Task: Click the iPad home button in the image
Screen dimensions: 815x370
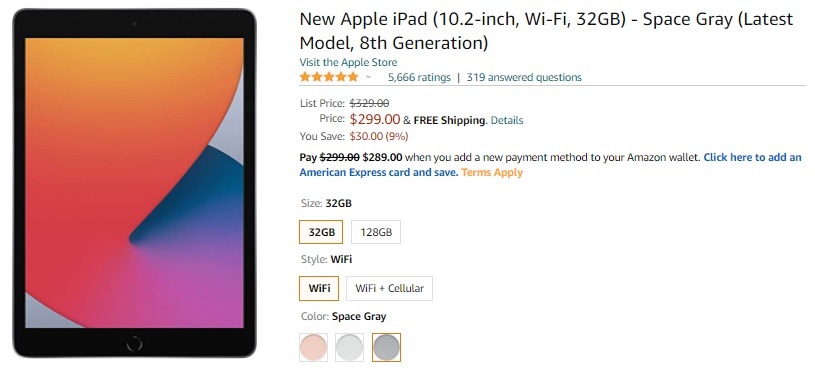Action: pos(134,343)
